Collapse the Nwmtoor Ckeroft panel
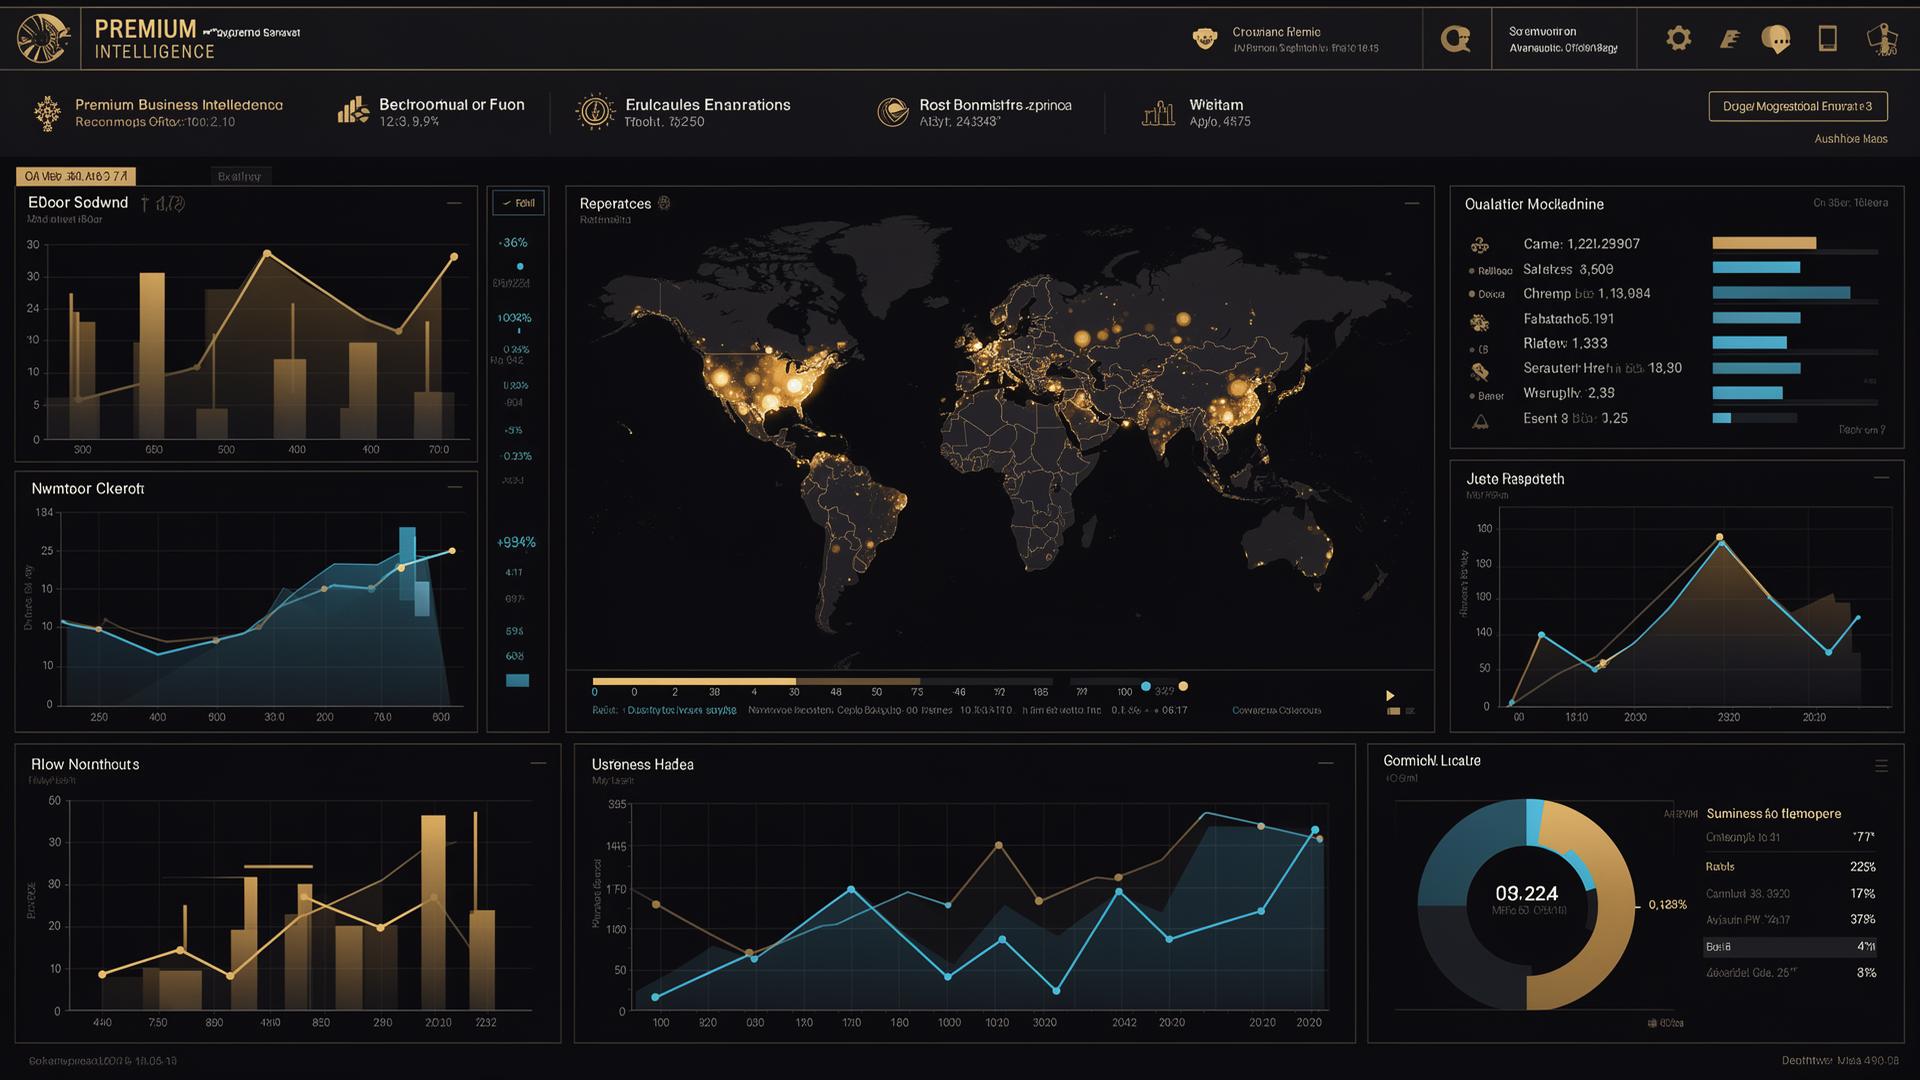This screenshot has height=1080, width=1920. (454, 487)
